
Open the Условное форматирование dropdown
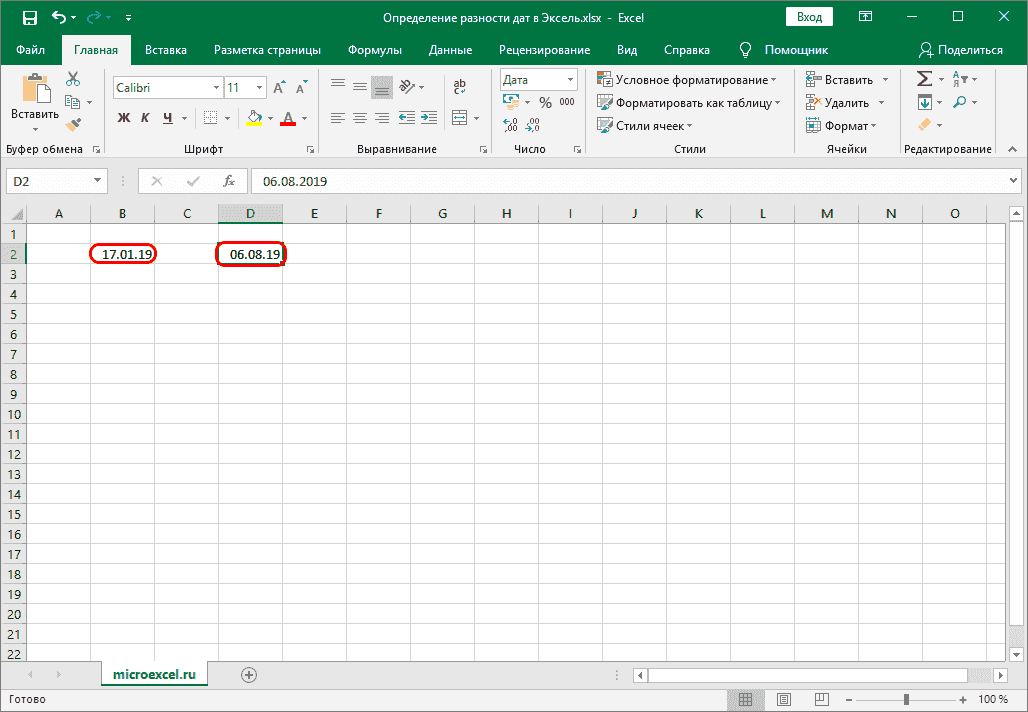[688, 80]
